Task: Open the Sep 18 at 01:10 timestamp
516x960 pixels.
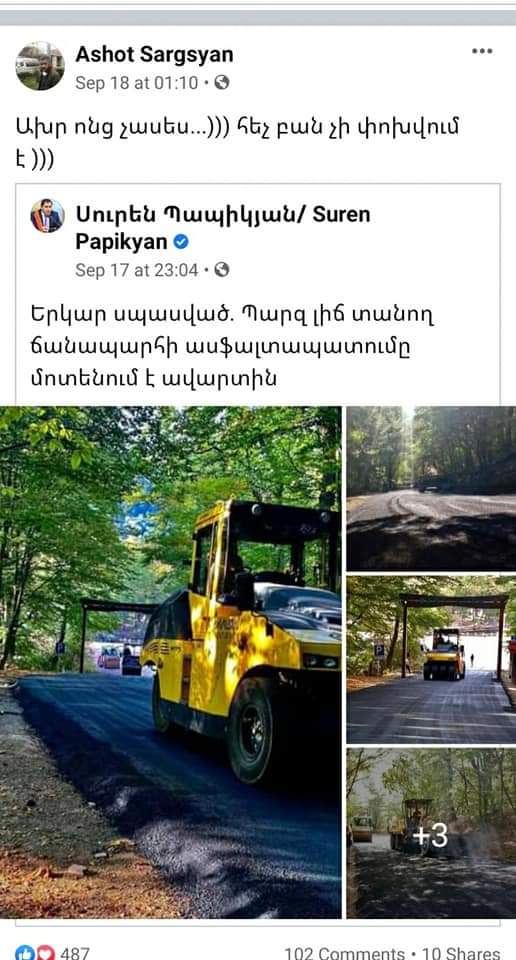Action: (x=136, y=83)
